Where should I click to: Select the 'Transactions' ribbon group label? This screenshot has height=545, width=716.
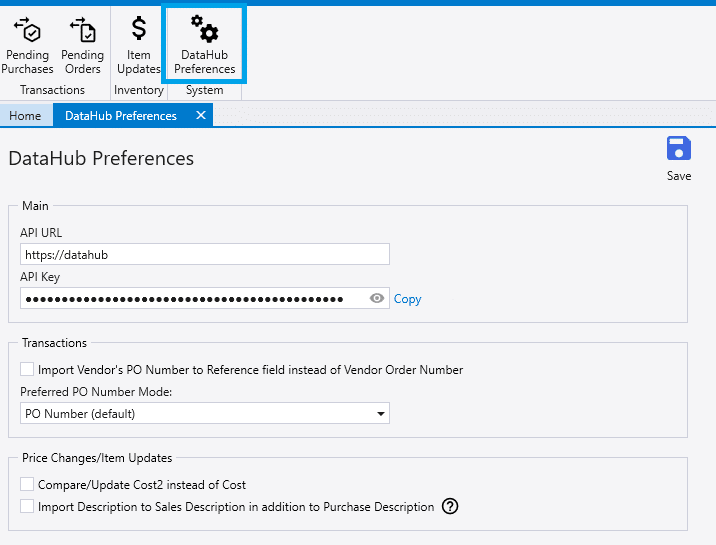click(x=53, y=90)
